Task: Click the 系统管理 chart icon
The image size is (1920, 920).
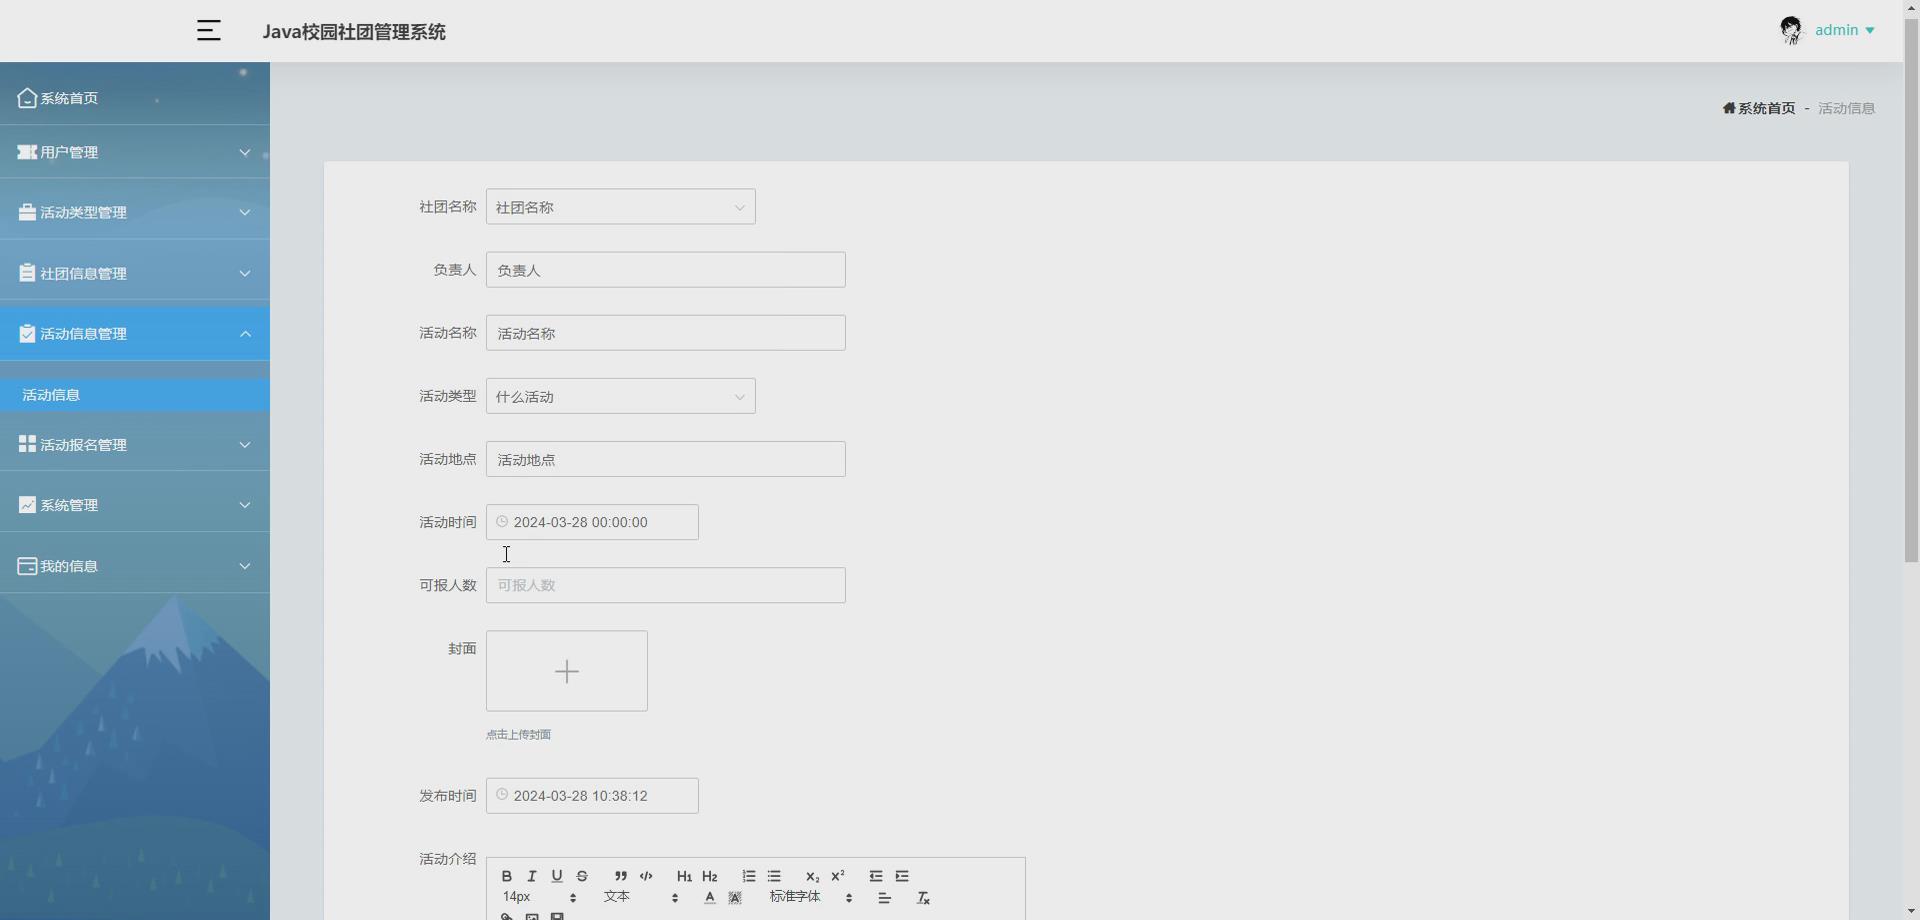Action: pyautogui.click(x=27, y=505)
